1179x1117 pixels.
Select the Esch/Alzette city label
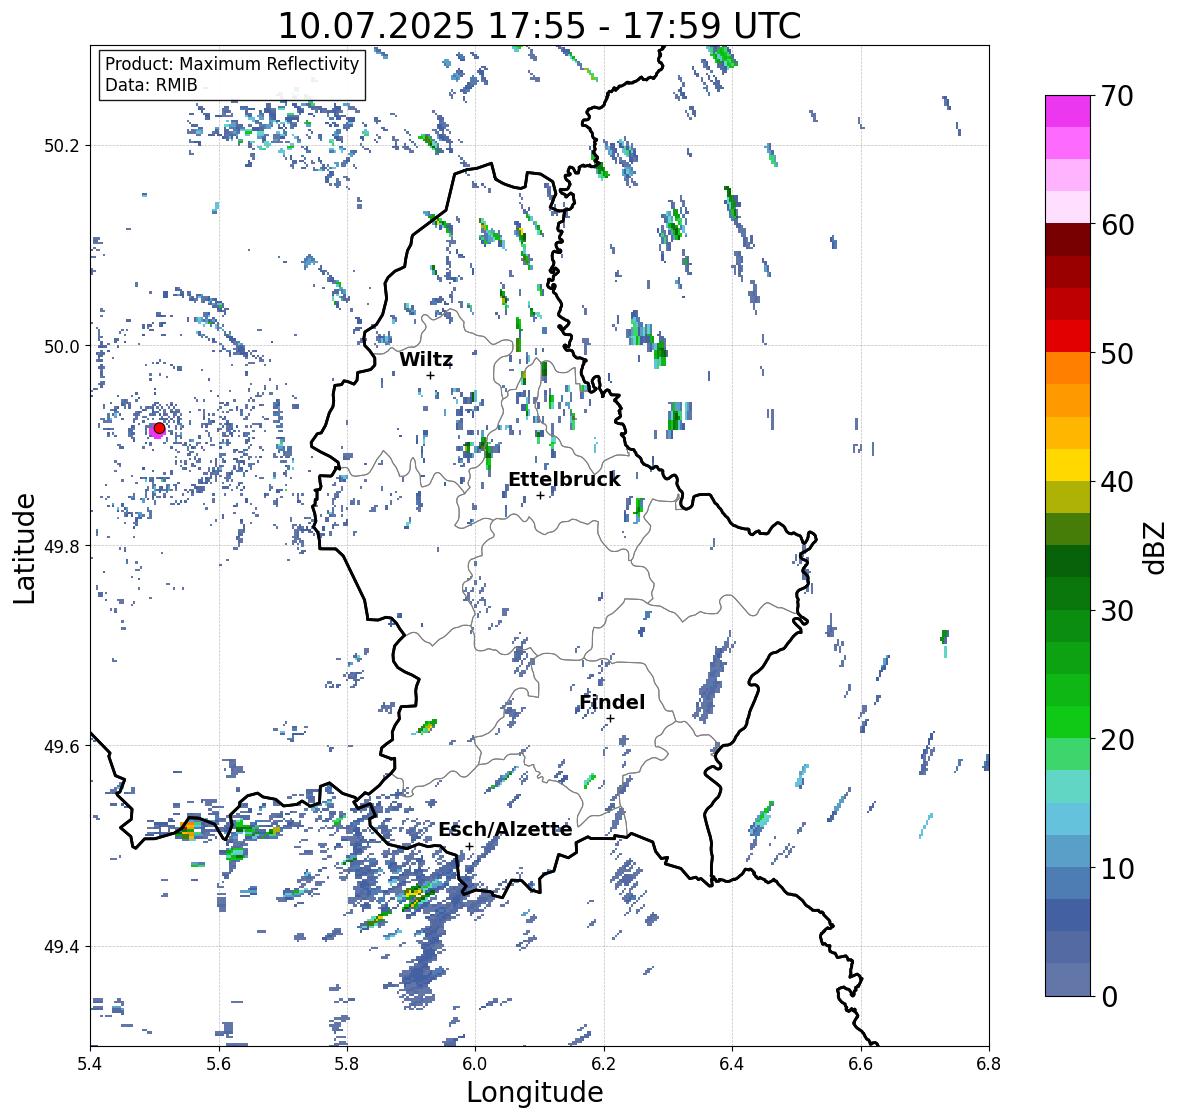505,829
